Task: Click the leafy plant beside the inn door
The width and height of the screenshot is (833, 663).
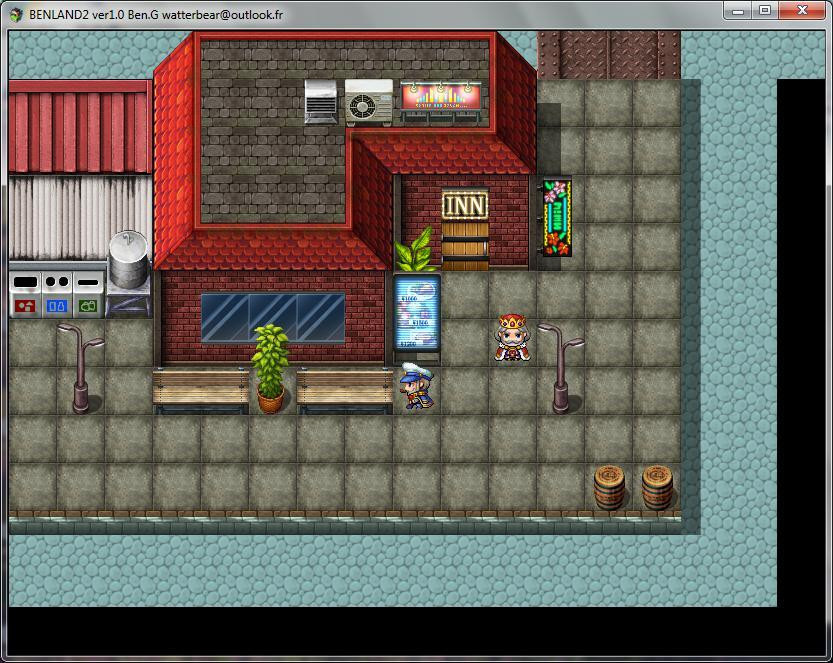Action: pos(415,250)
